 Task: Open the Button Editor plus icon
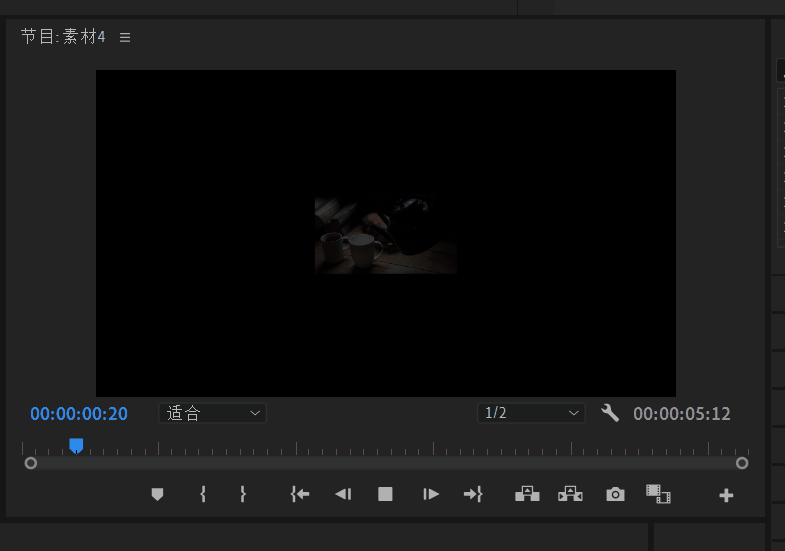pos(727,495)
